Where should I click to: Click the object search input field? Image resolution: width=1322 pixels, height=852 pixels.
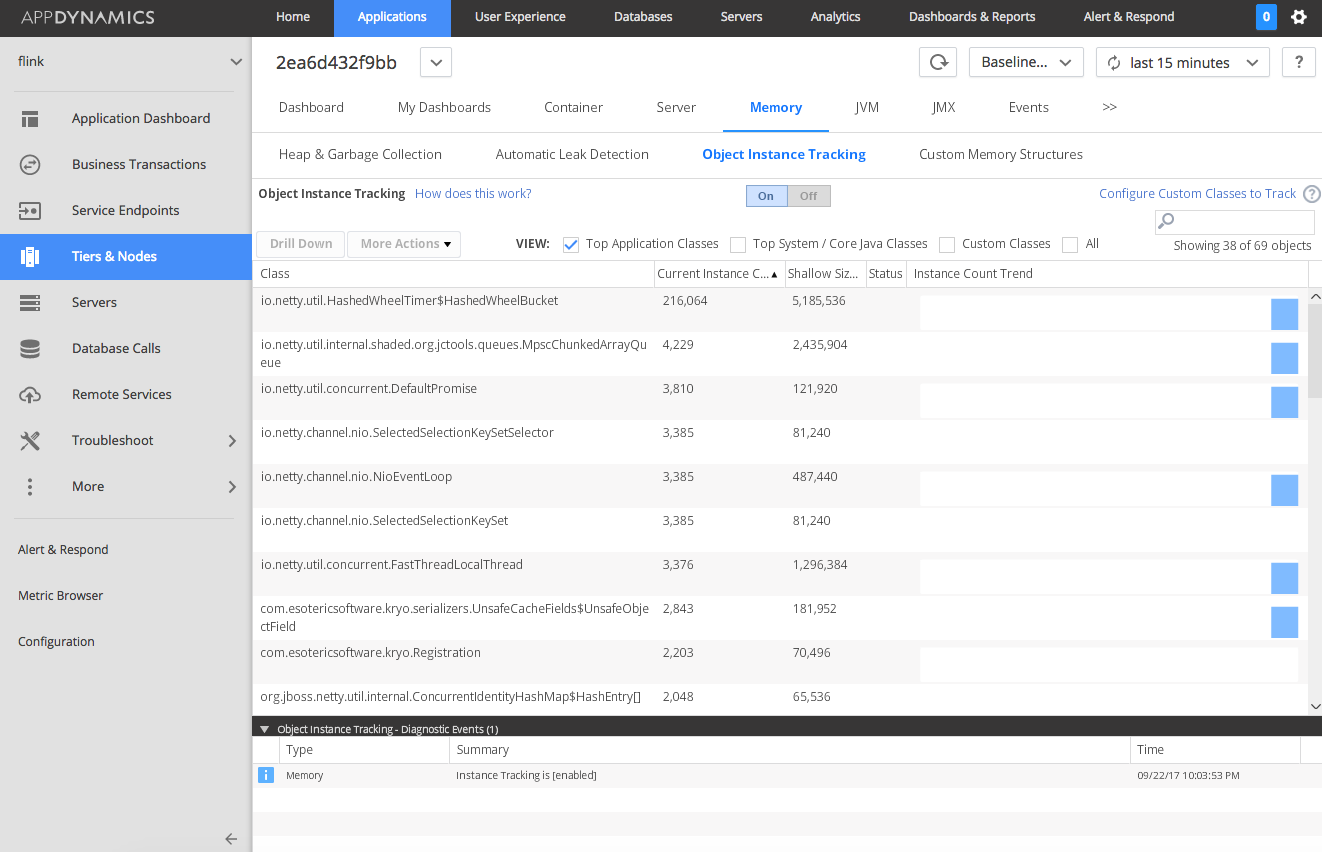tap(1235, 222)
